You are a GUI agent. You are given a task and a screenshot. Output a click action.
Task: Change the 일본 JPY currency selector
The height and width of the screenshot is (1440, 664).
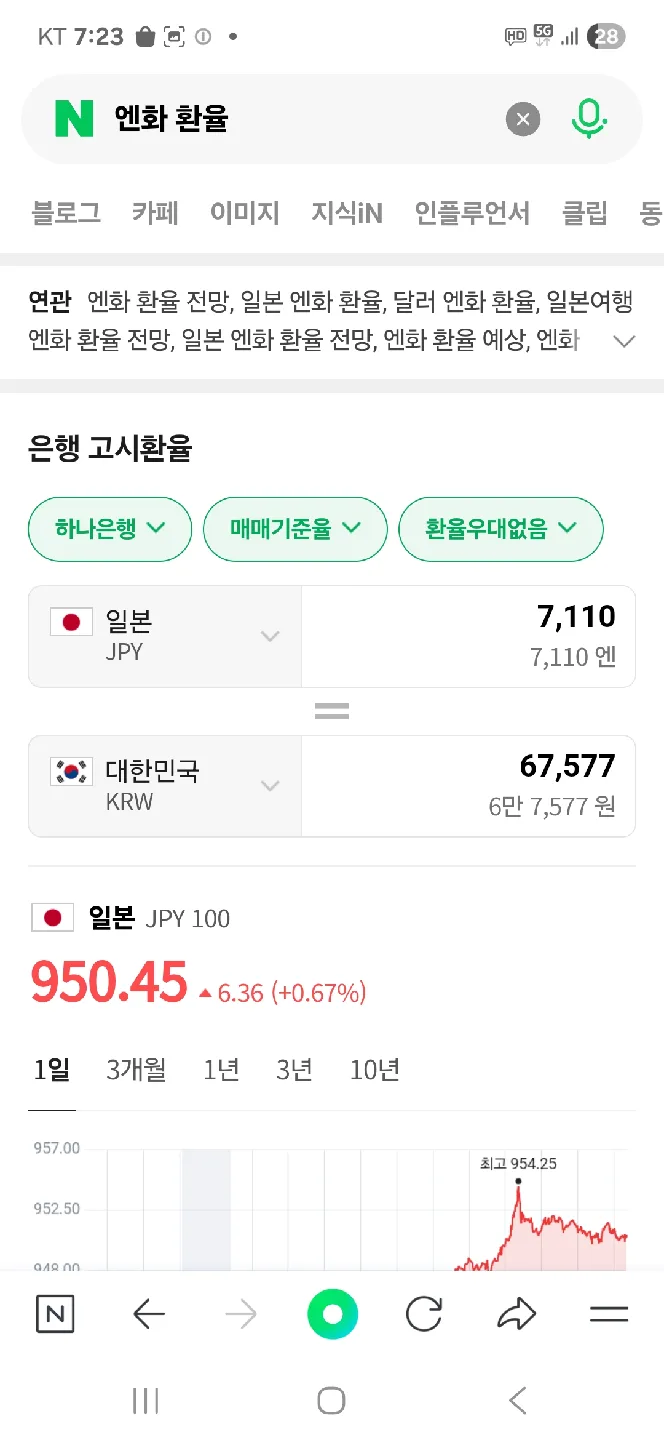[165, 636]
